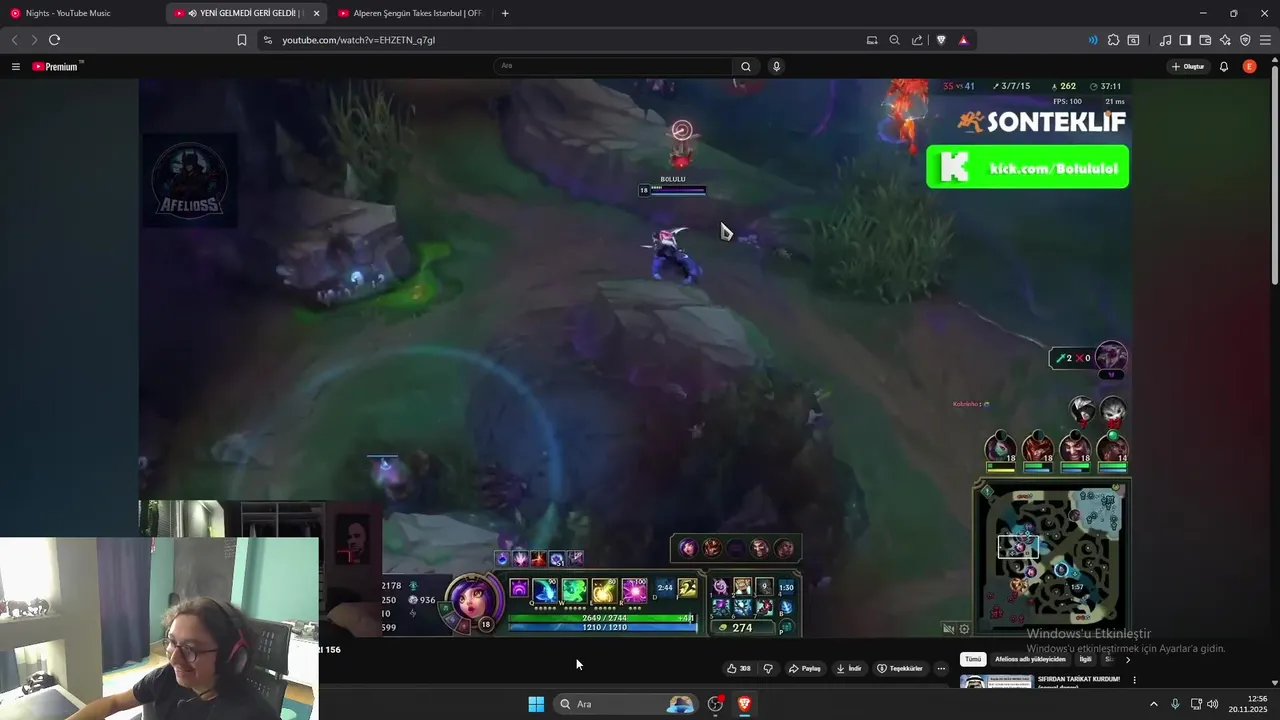Mute tab via speaker icon on active tab

(x=192, y=13)
